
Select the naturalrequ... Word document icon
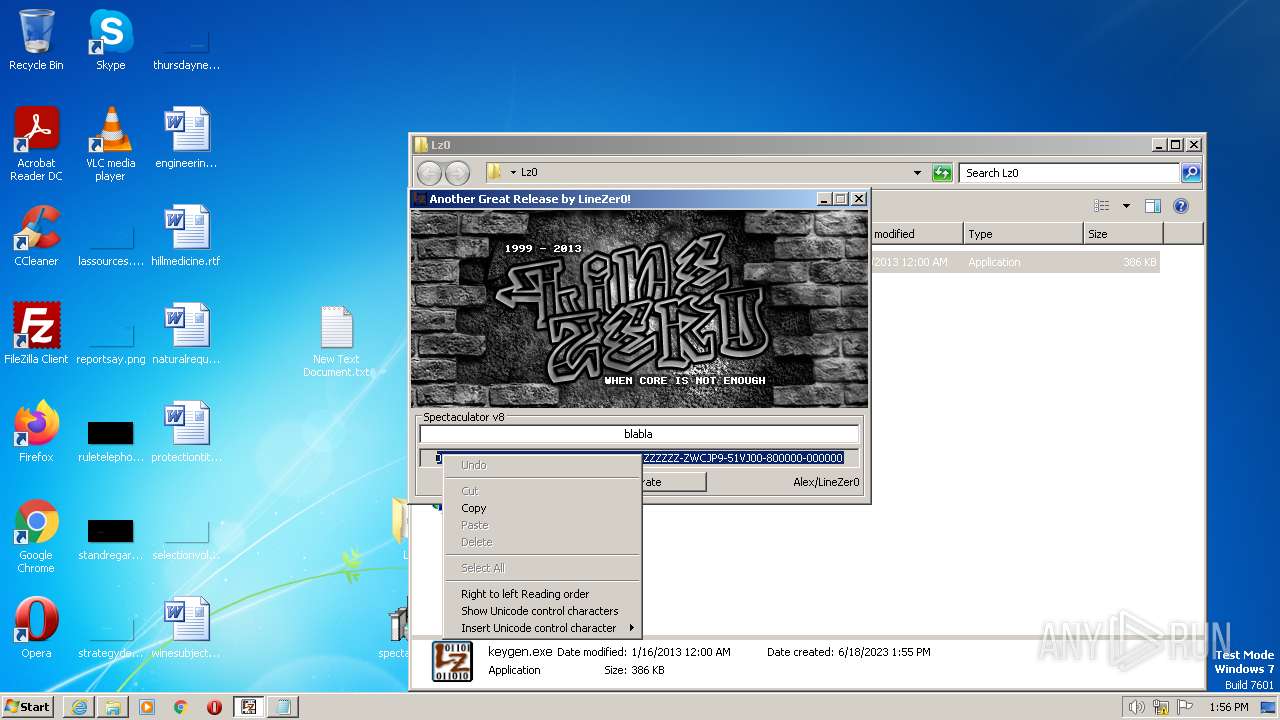(186, 334)
